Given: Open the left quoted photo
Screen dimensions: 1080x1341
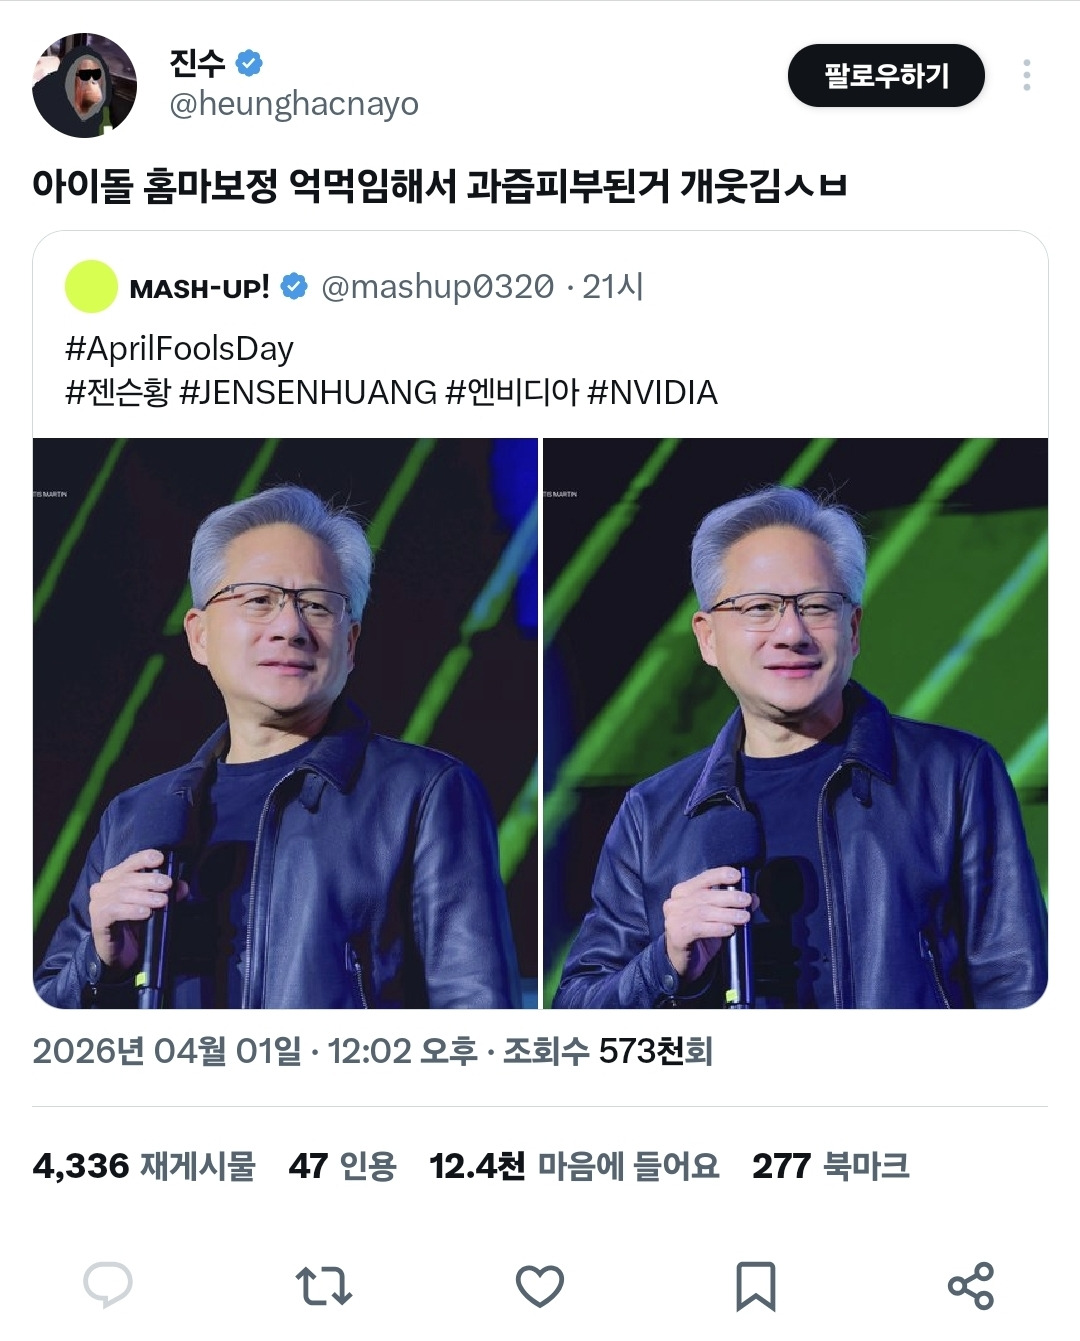Looking at the screenshot, I should pos(285,723).
